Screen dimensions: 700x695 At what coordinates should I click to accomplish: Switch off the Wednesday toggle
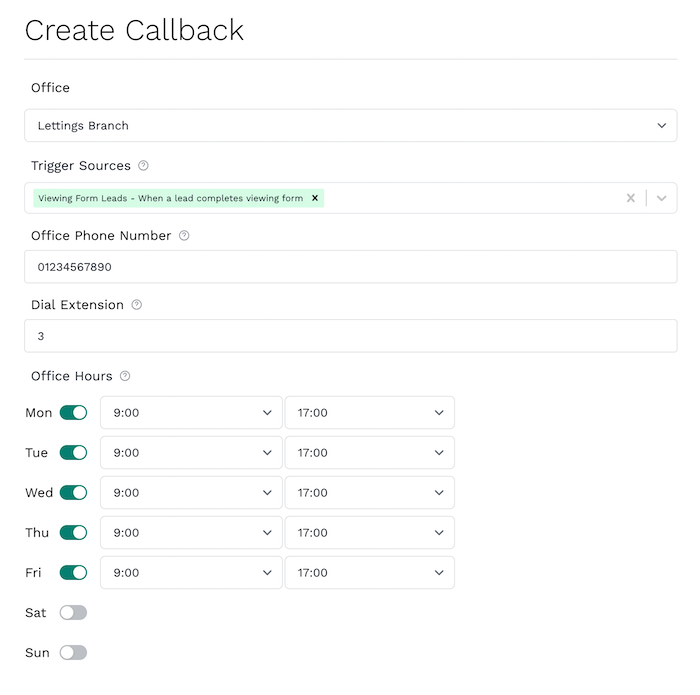click(x=73, y=493)
